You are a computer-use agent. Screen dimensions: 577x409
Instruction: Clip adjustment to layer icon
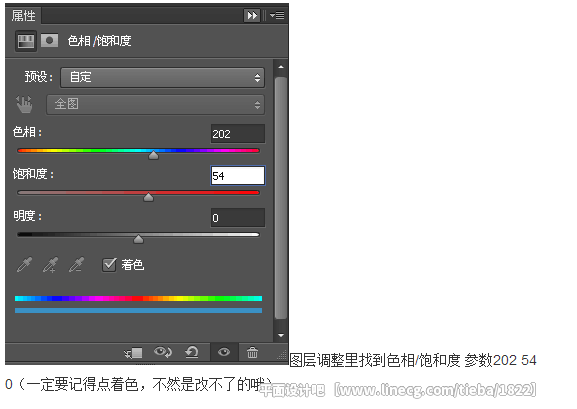click(133, 353)
